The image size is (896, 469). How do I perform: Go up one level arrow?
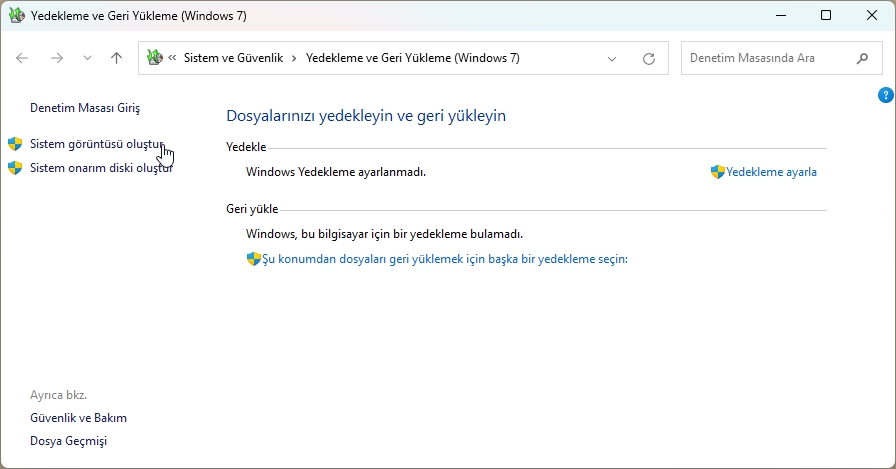click(x=117, y=58)
